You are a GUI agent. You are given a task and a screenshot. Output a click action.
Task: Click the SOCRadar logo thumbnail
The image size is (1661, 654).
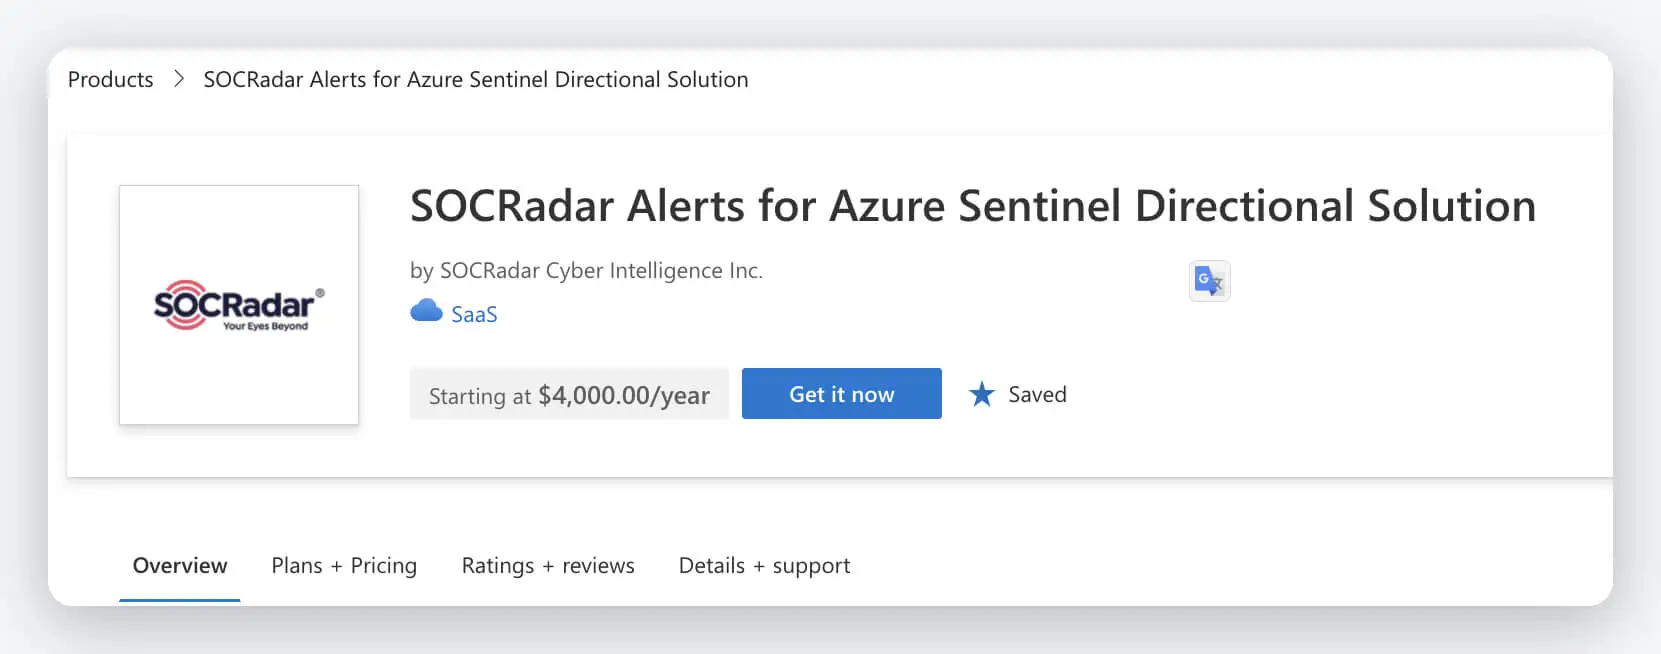(239, 305)
